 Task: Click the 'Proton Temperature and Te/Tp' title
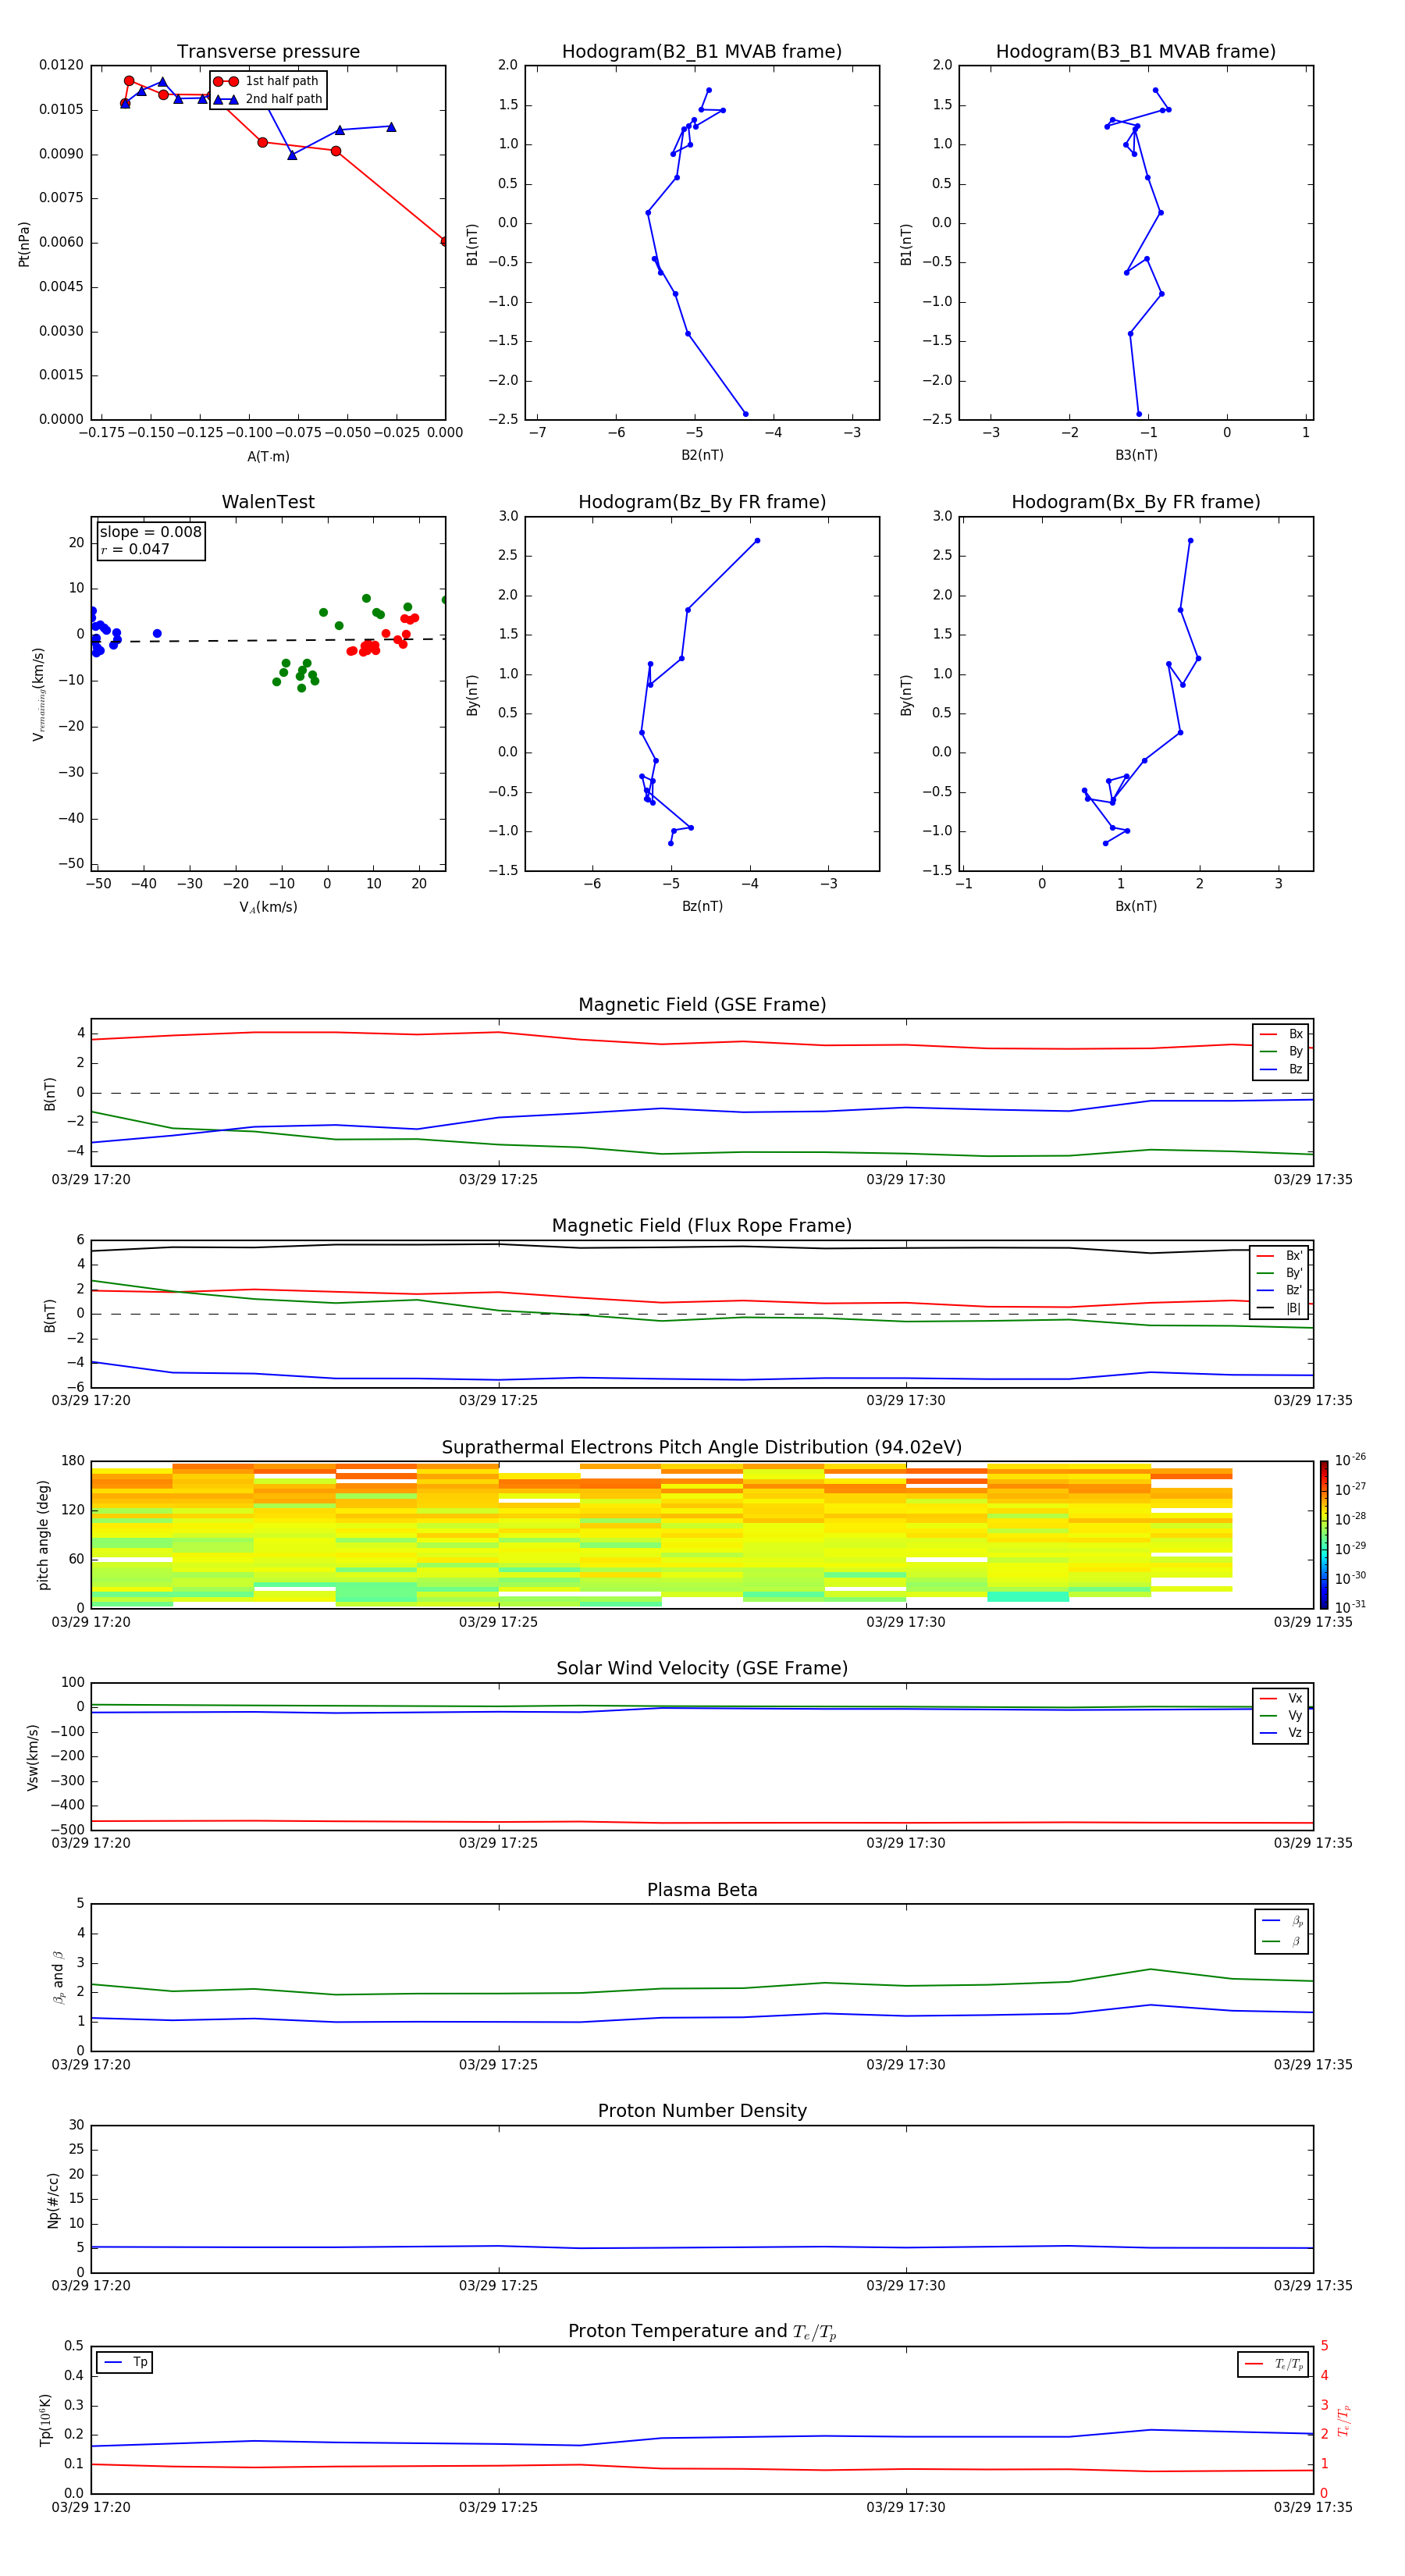click(702, 2332)
